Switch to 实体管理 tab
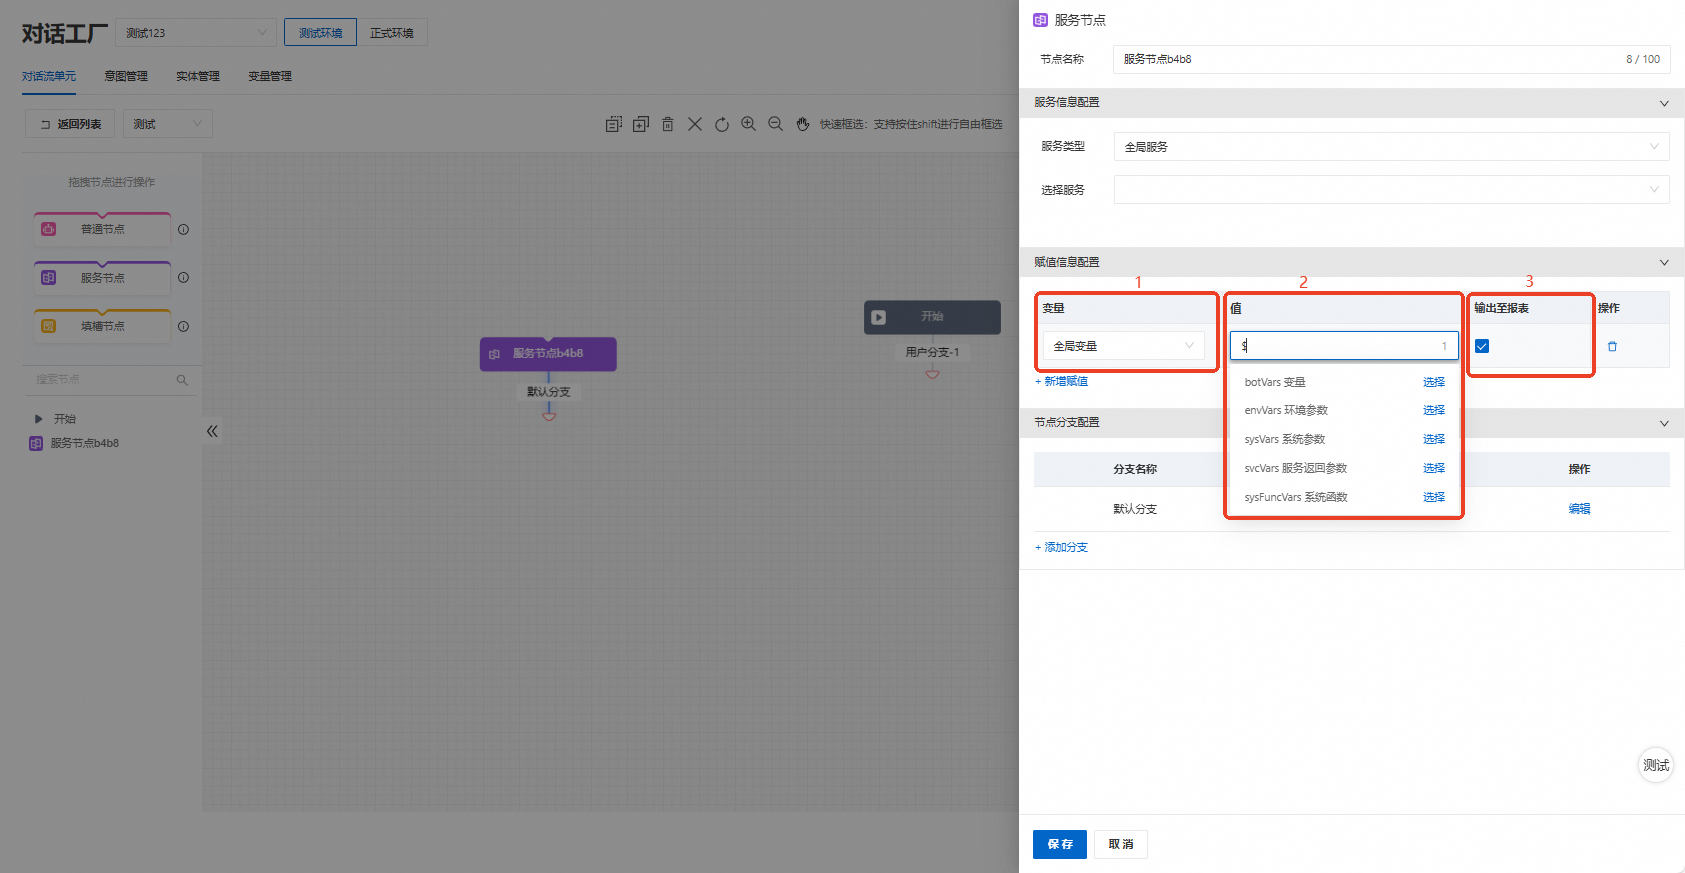 click(198, 76)
